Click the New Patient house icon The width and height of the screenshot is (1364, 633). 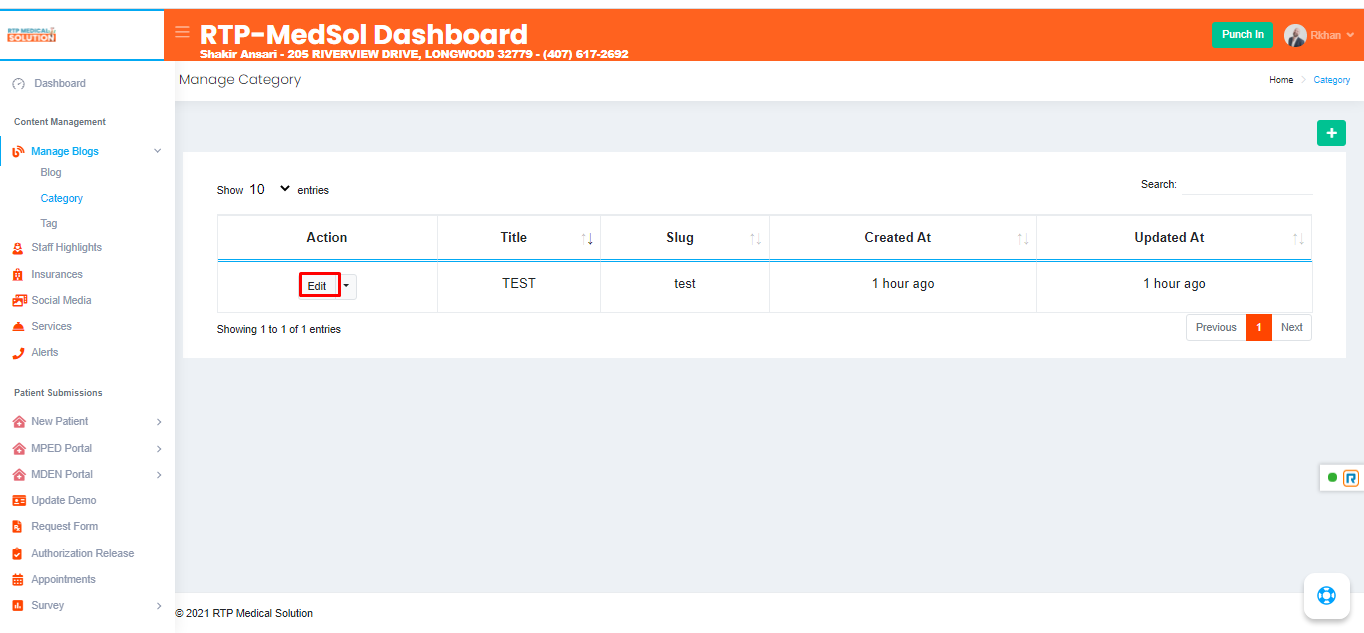click(x=18, y=422)
